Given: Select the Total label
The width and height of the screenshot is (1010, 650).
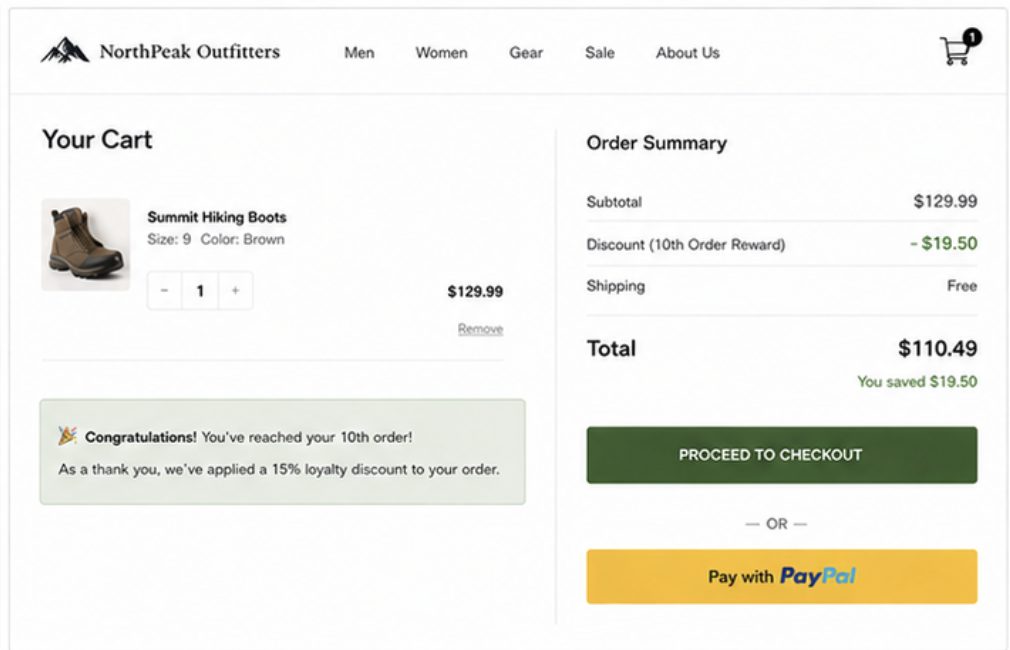Looking at the screenshot, I should coord(611,349).
